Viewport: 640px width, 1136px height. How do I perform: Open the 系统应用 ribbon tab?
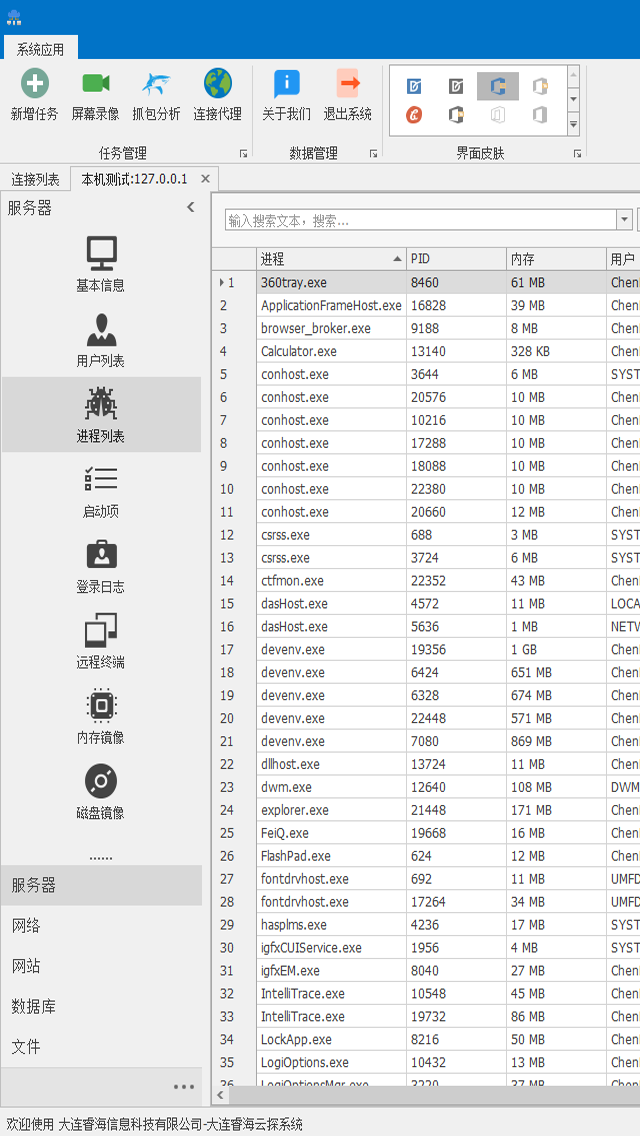(x=40, y=49)
